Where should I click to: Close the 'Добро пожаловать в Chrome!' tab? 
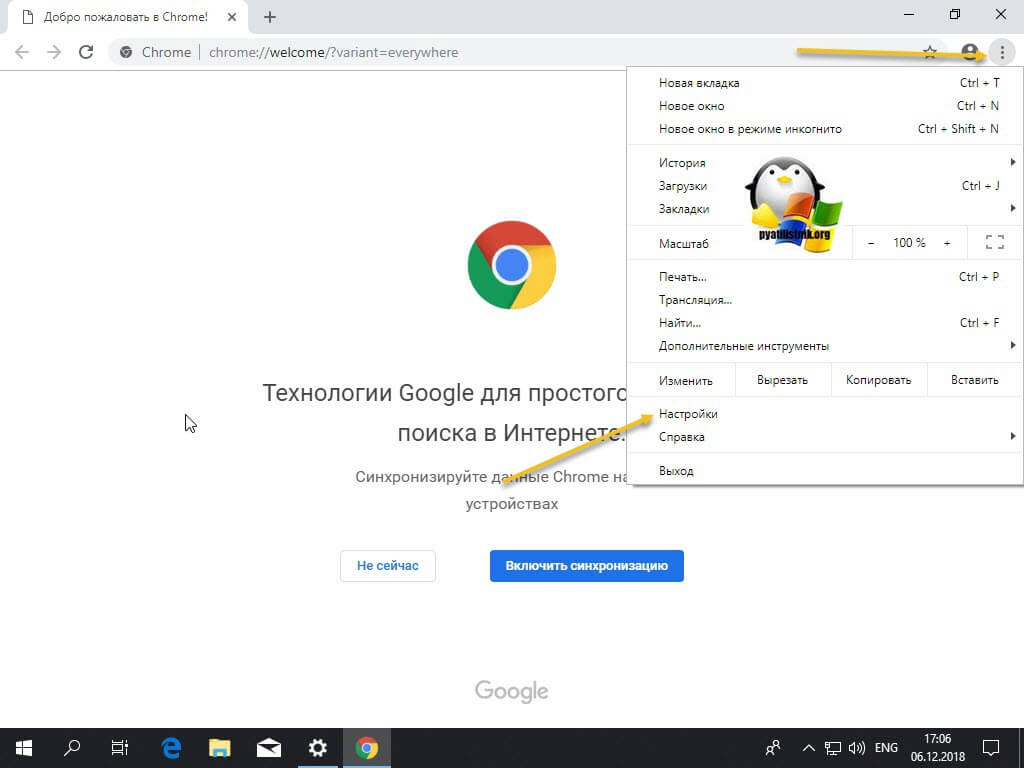232,18
